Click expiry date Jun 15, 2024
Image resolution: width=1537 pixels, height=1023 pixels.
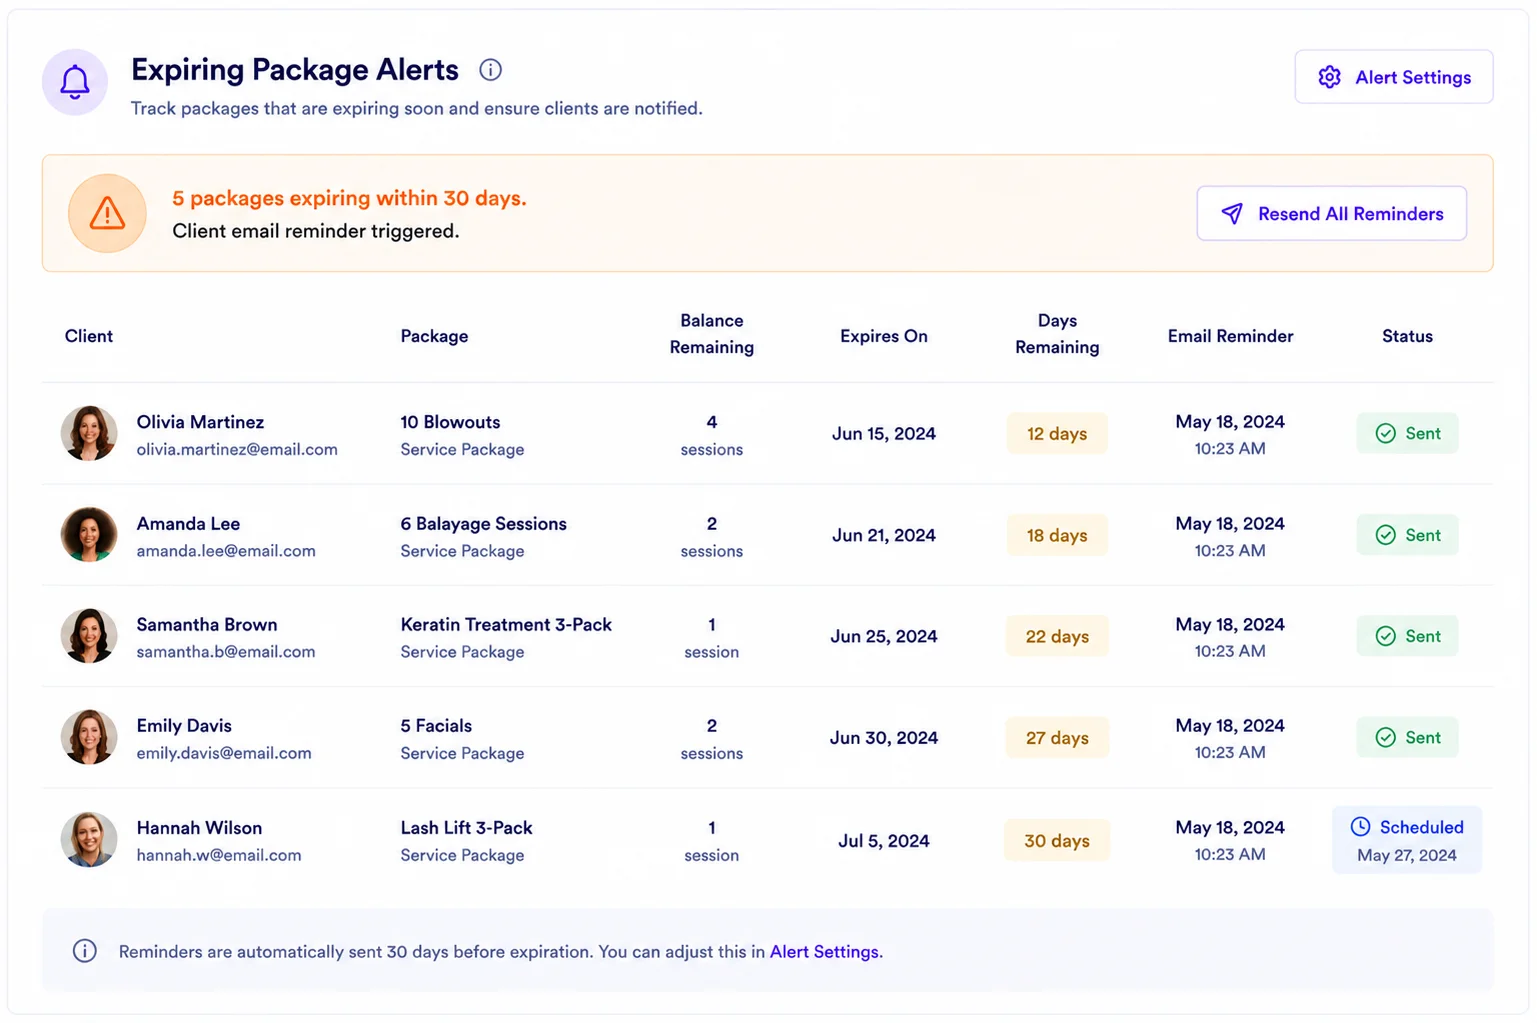pyautogui.click(x=883, y=433)
